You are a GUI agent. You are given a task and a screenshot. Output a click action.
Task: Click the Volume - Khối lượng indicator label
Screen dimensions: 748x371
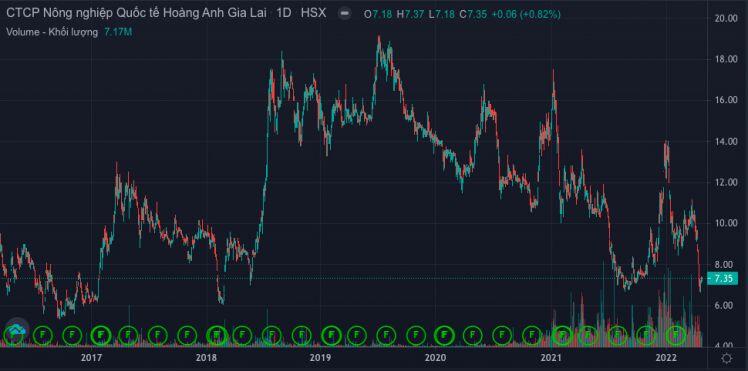[52, 32]
